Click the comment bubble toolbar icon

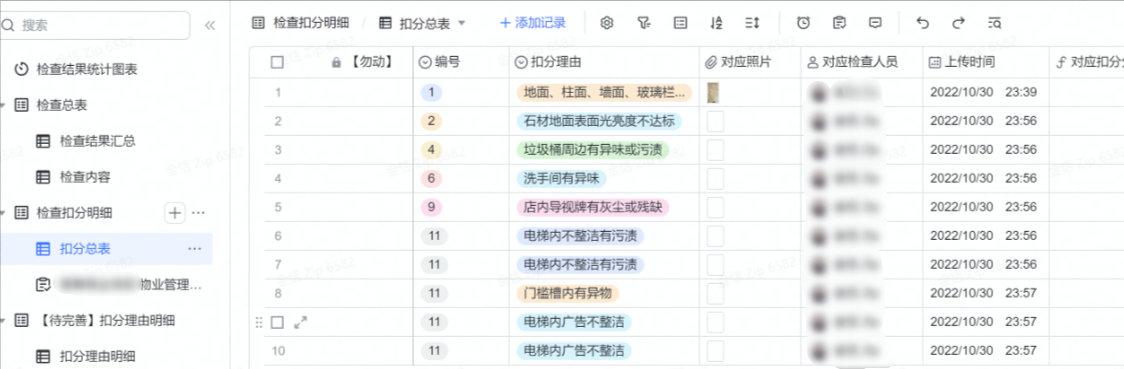(875, 23)
